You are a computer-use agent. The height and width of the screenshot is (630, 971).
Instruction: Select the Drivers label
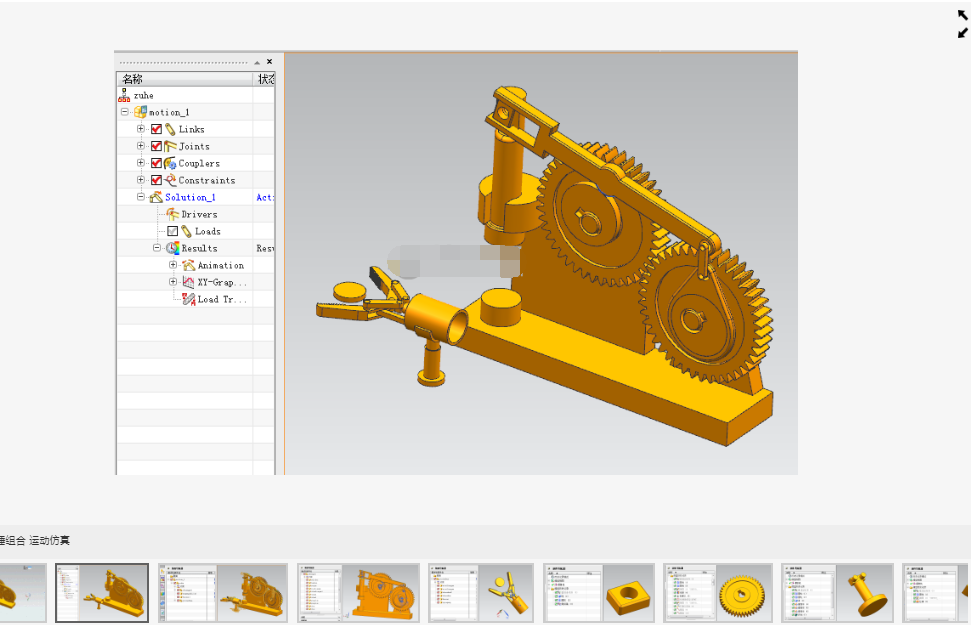199,214
